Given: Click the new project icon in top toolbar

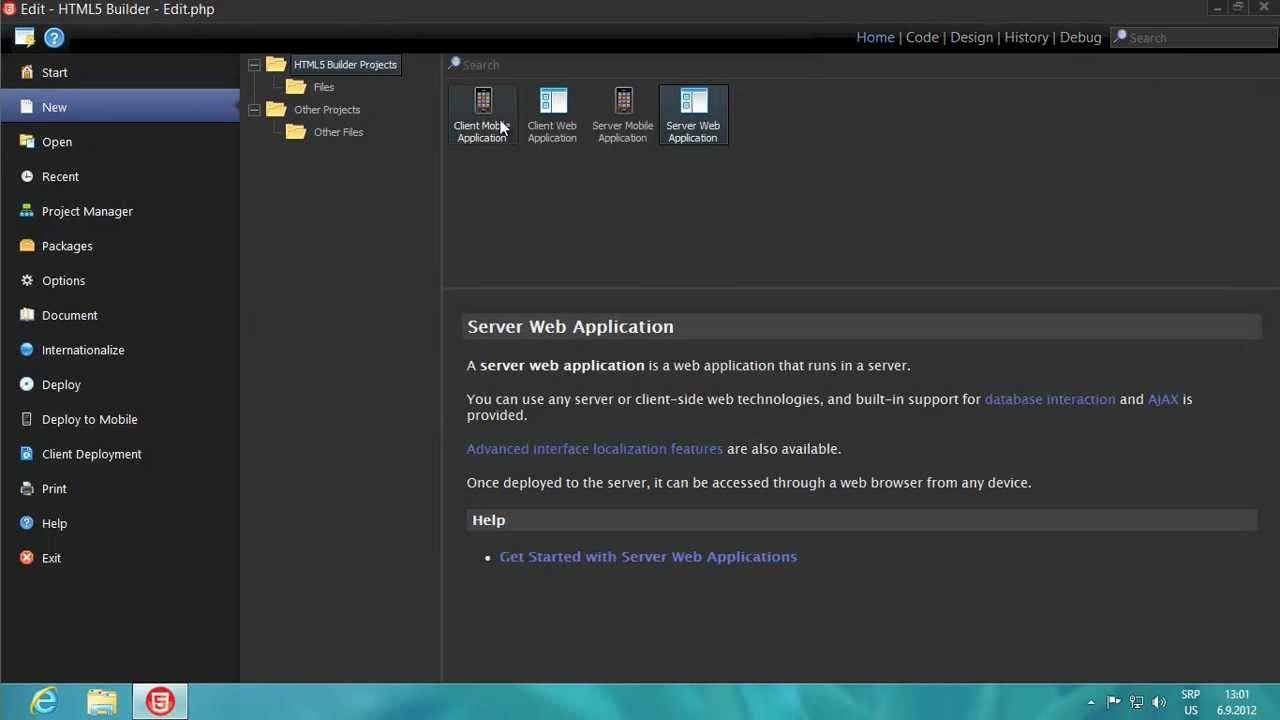Looking at the screenshot, I should pos(25,38).
